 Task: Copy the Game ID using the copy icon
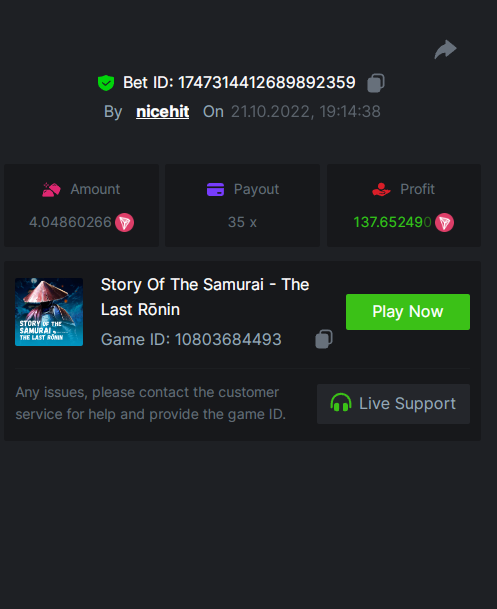324,339
